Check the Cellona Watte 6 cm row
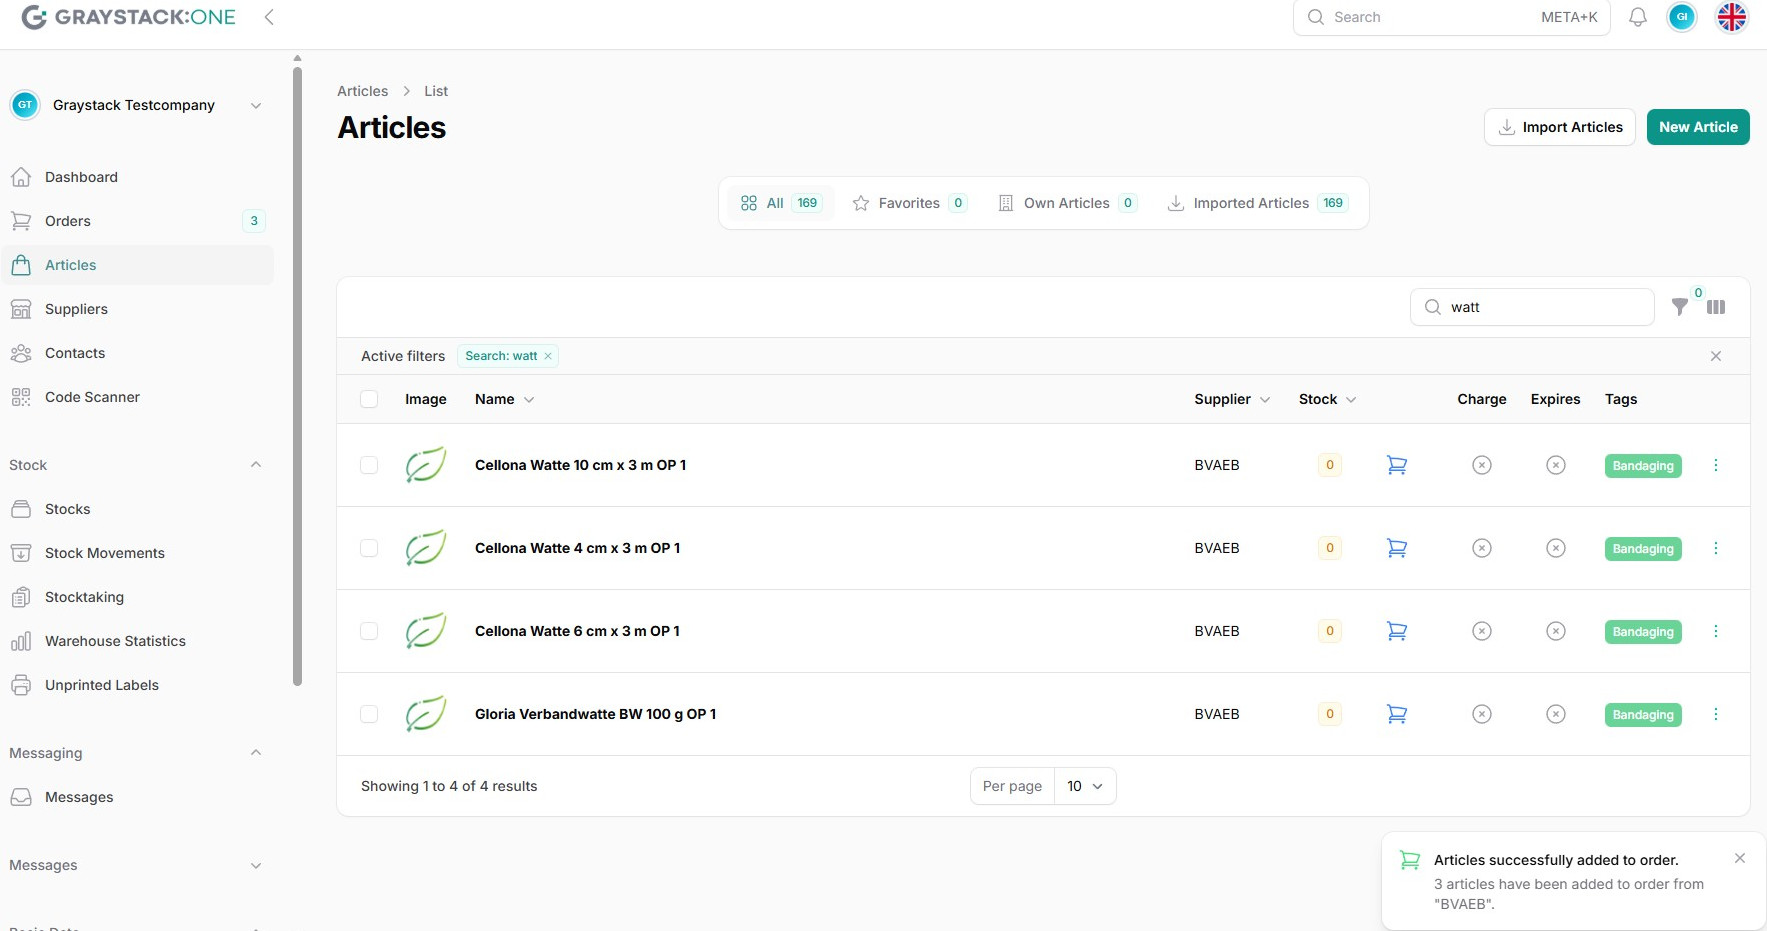The height and width of the screenshot is (931, 1767). click(369, 631)
